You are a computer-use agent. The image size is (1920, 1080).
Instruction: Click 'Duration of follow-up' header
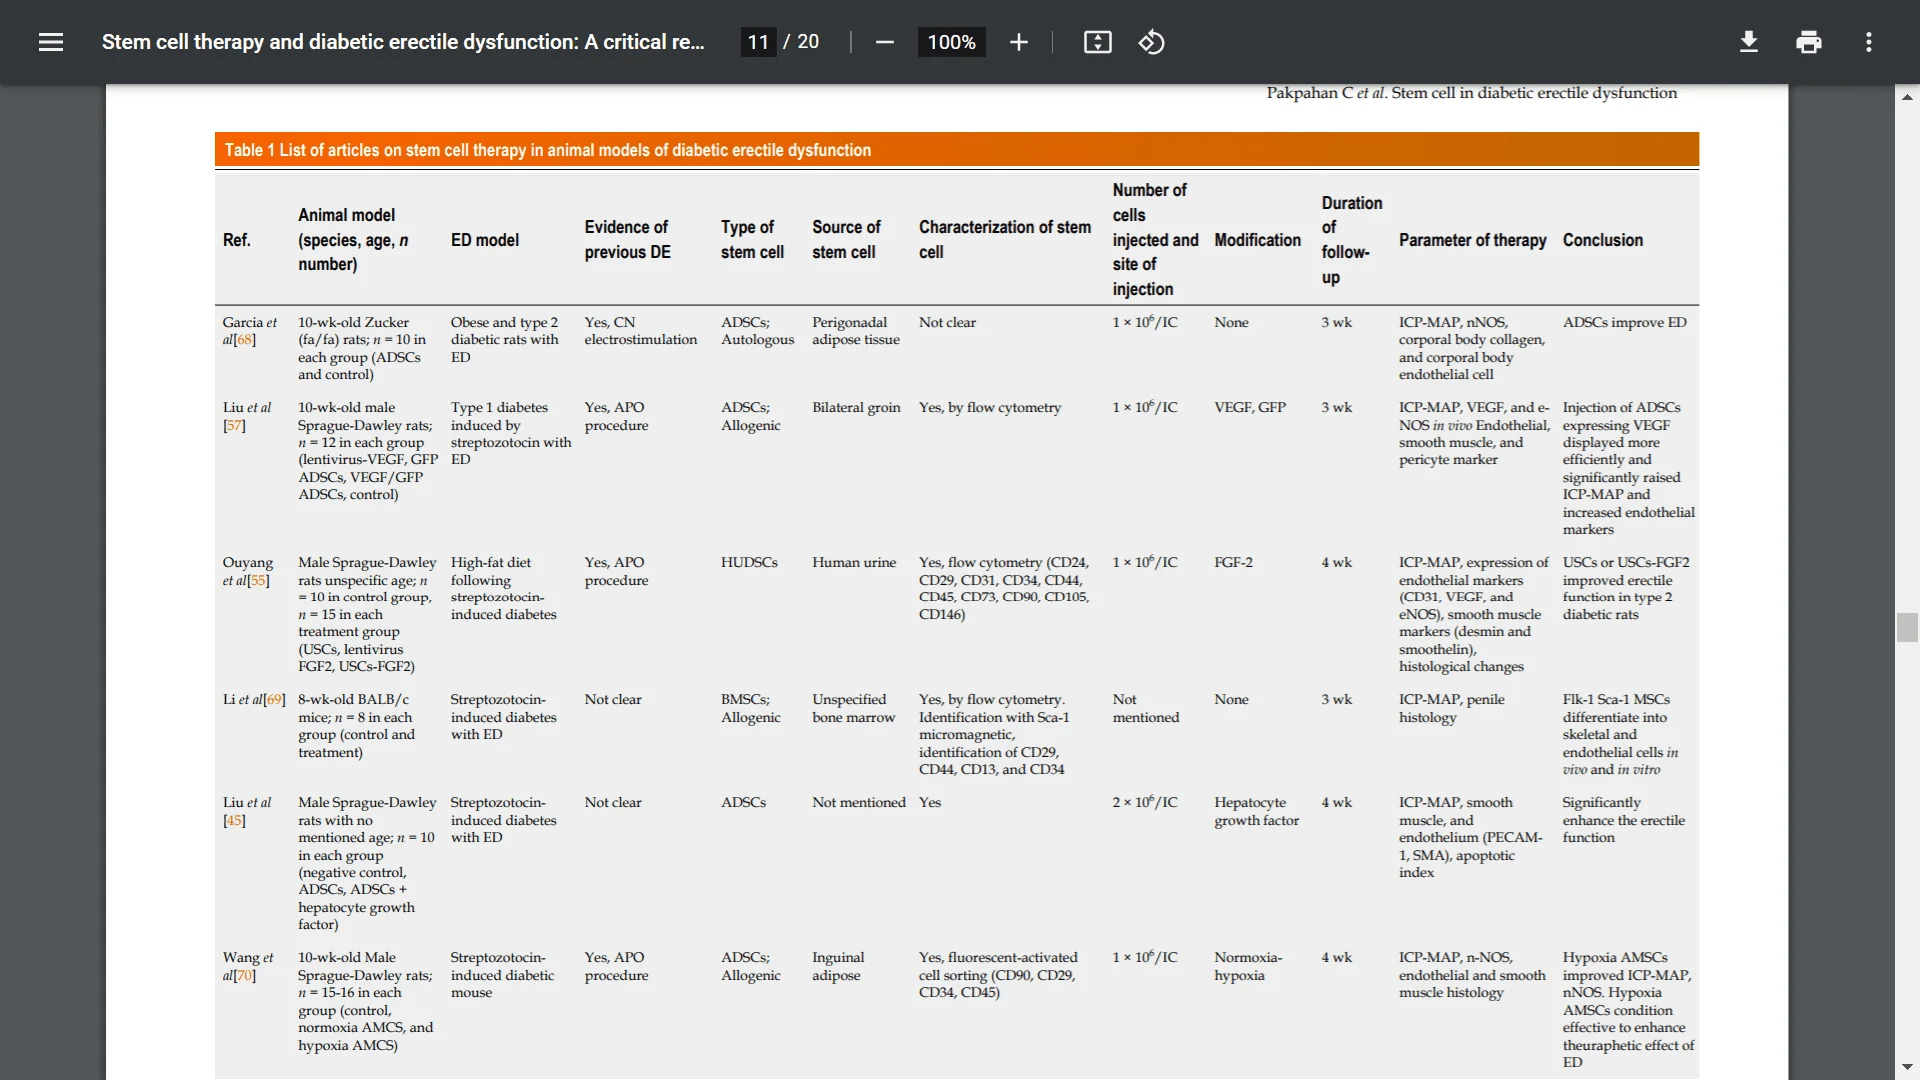tap(1351, 240)
